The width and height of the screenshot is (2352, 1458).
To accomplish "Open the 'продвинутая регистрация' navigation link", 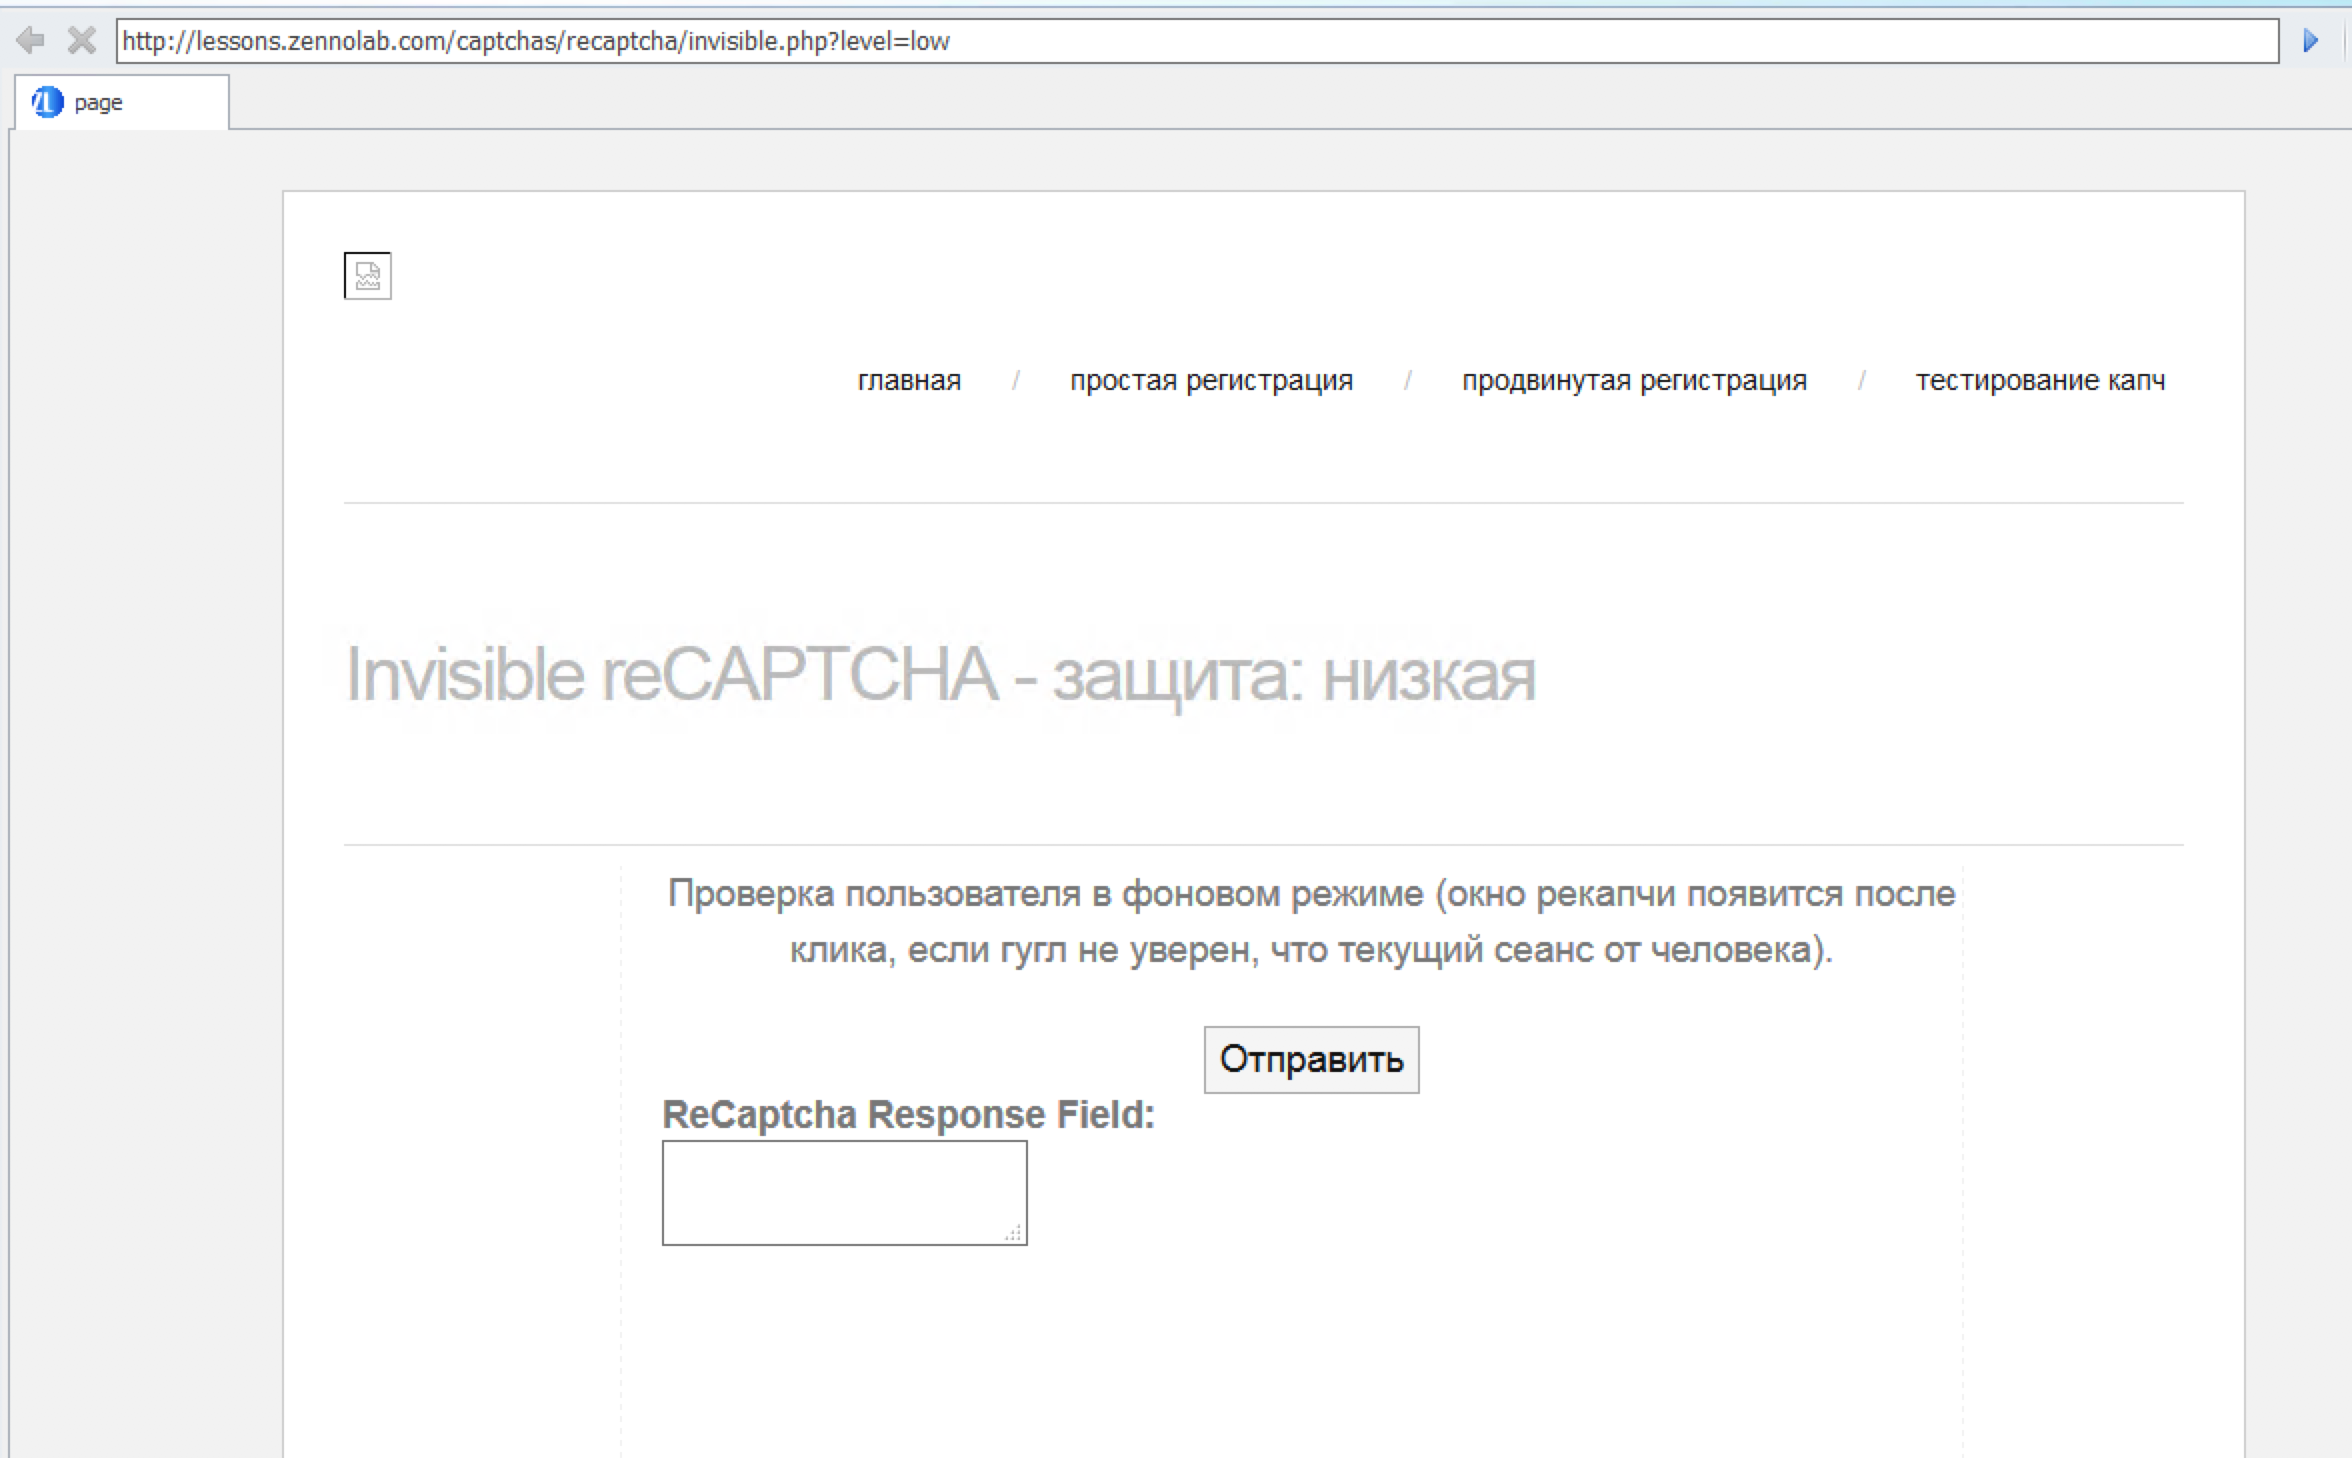I will point(1634,380).
